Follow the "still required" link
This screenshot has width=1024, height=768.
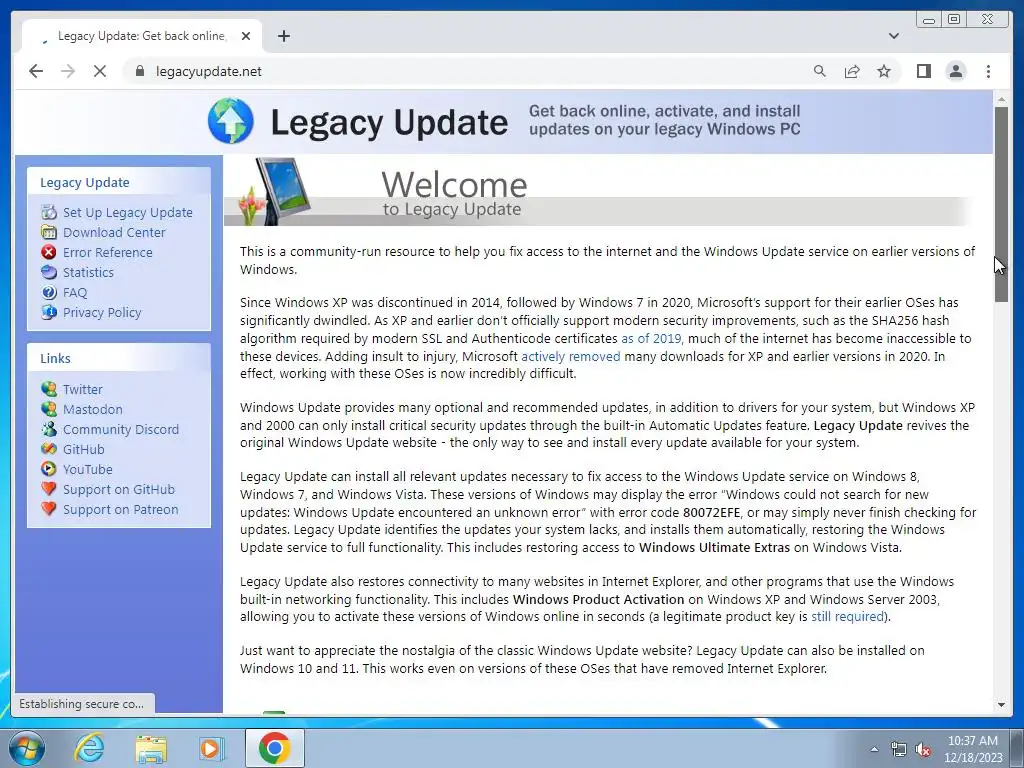847,616
